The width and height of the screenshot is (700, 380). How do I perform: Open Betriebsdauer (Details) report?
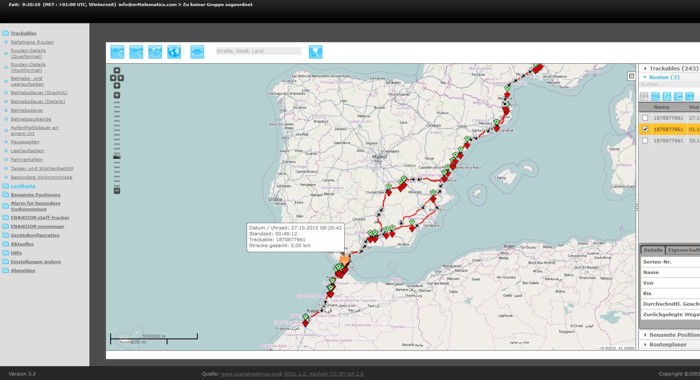point(38,101)
